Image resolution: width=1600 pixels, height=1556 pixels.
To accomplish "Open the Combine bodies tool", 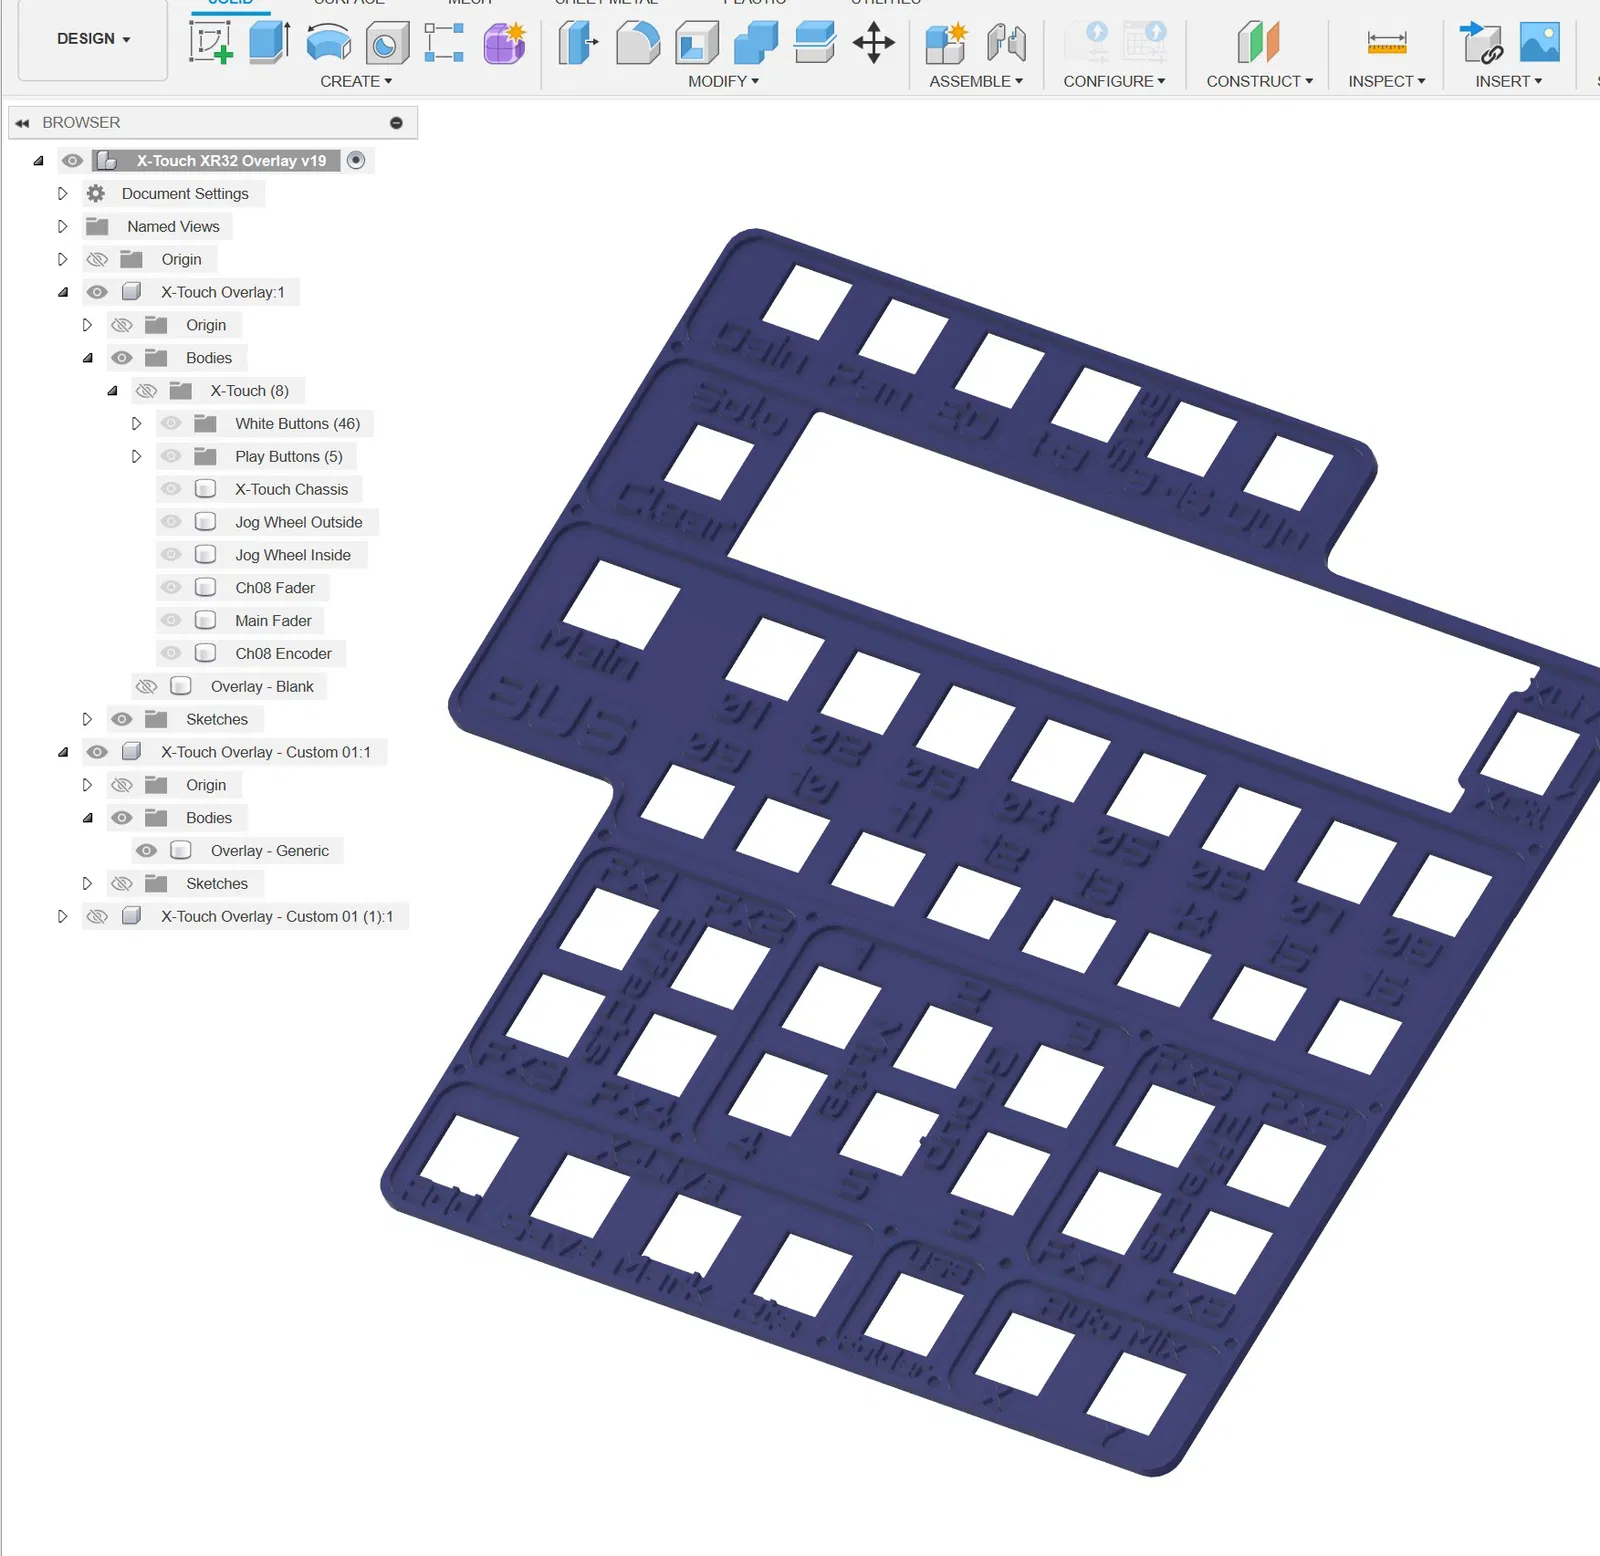I will click(x=756, y=43).
